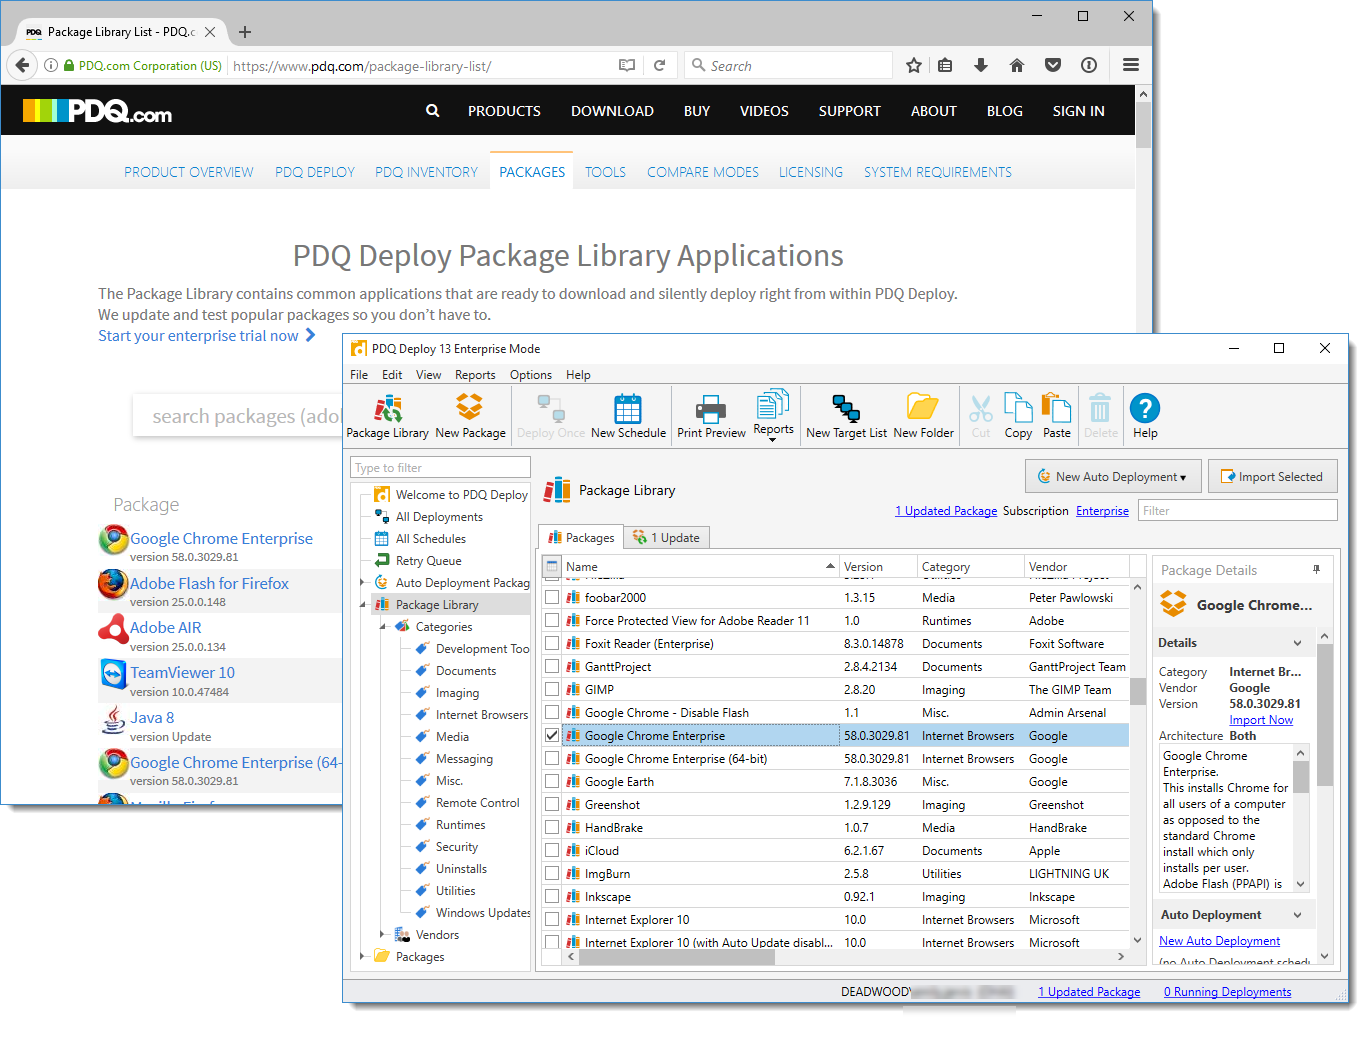Screen dimensions: 1364x1038
Task: Open the New Auto Deployment dropdown
Action: (x=1112, y=477)
